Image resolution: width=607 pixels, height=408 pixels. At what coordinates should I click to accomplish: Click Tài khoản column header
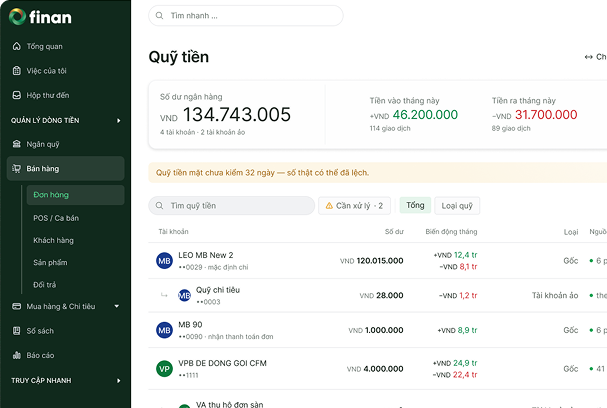pos(173,231)
